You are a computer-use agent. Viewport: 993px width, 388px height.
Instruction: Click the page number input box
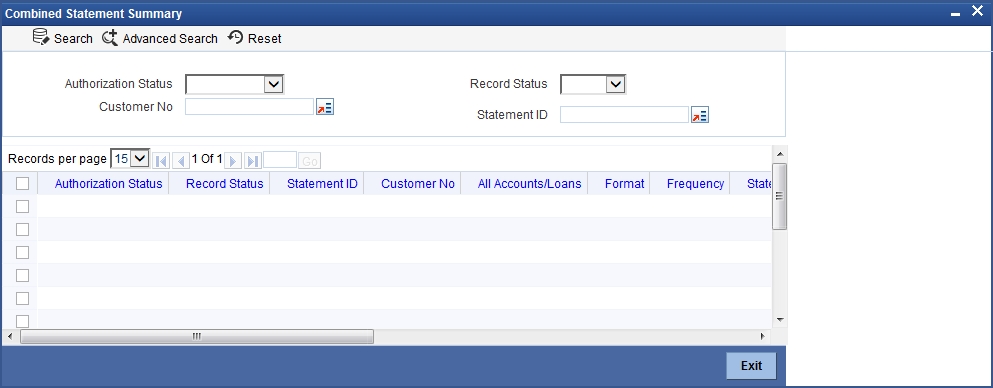(280, 160)
